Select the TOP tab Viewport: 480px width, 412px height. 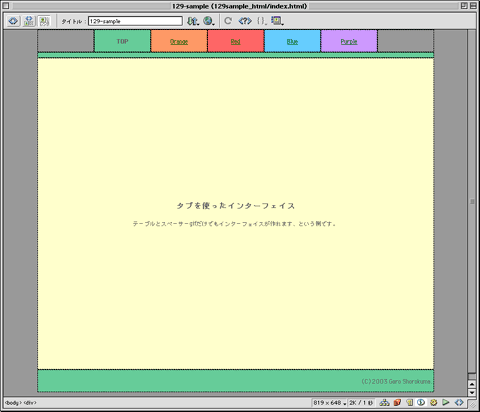(x=122, y=41)
